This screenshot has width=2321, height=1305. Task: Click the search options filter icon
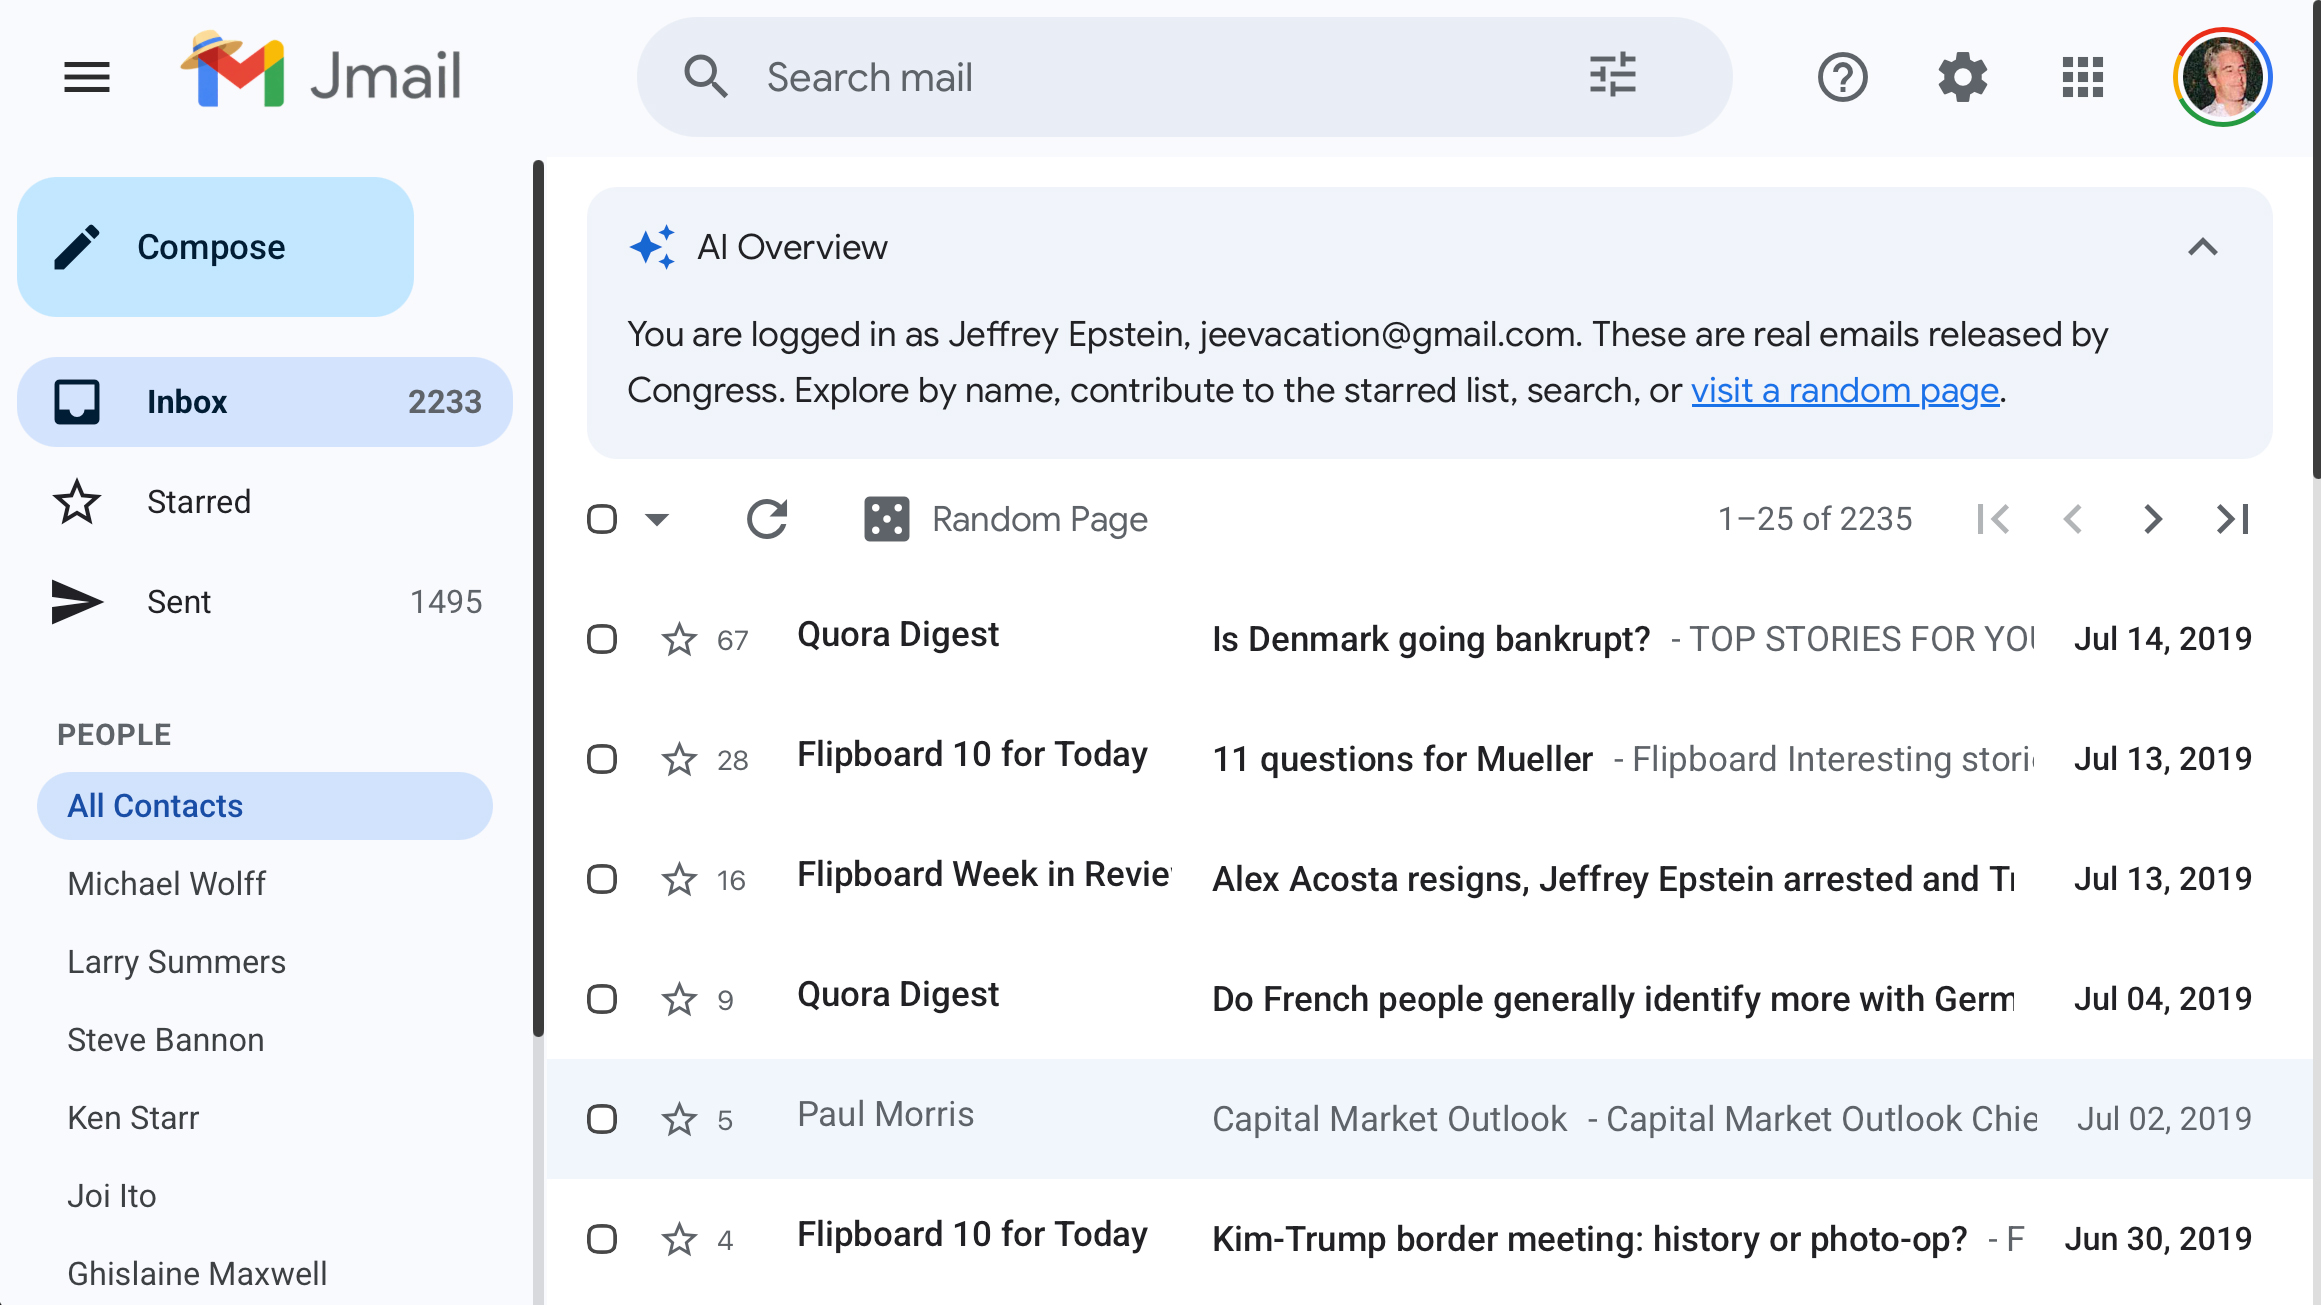[1612, 76]
